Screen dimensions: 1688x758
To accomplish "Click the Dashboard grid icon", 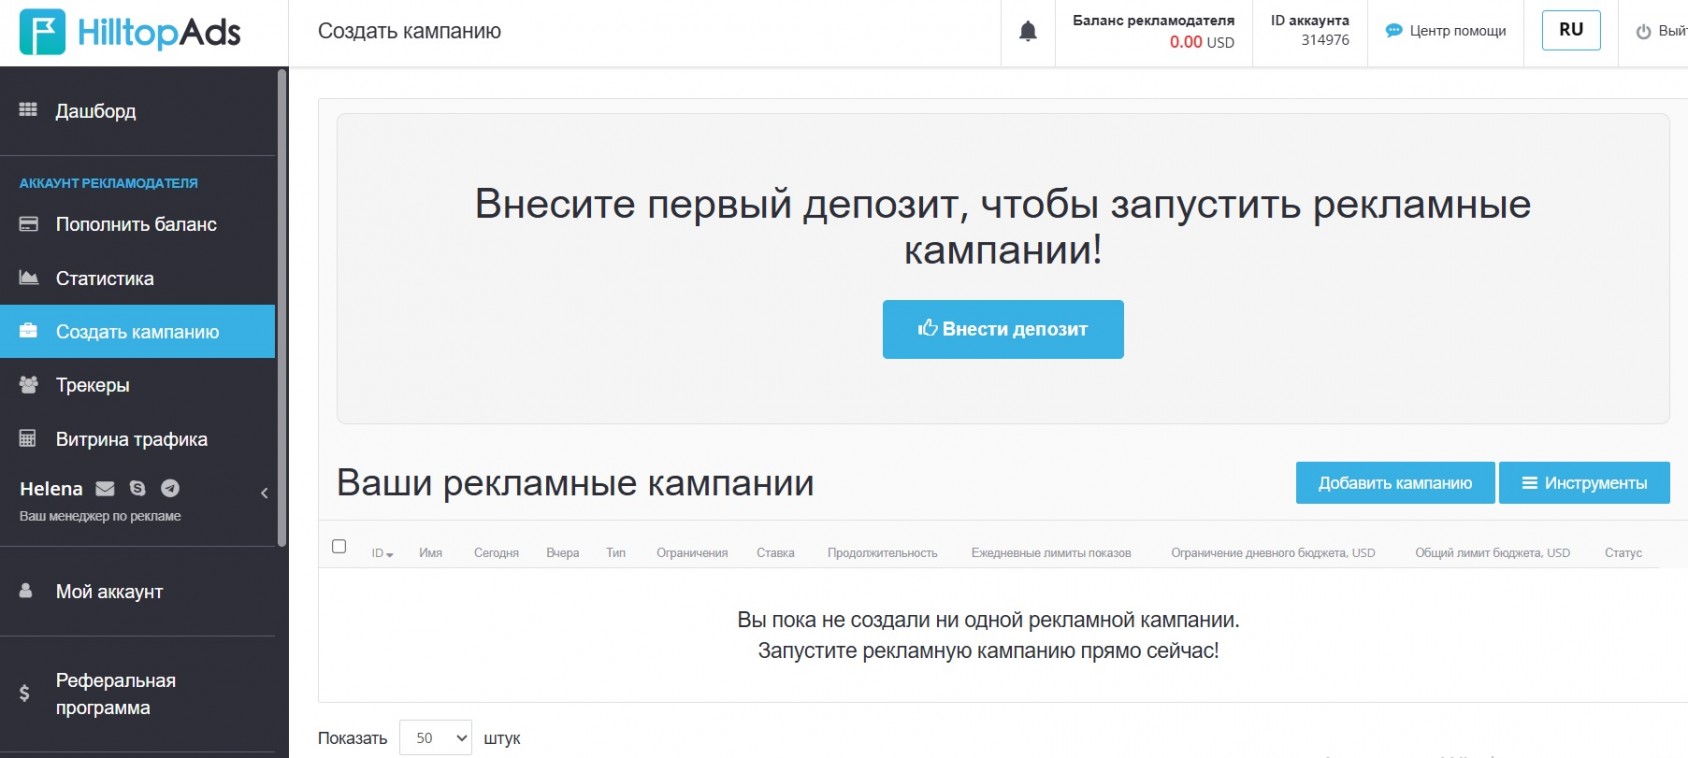I will [28, 110].
